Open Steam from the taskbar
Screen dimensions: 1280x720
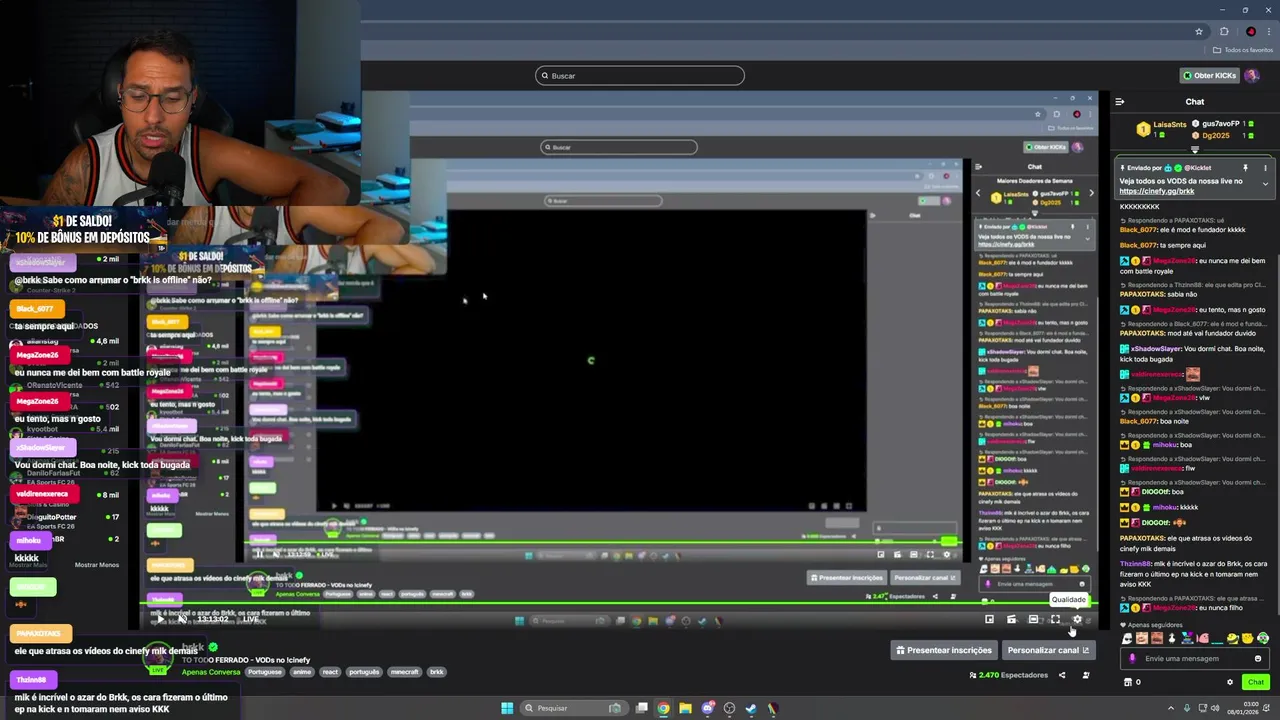[751, 708]
